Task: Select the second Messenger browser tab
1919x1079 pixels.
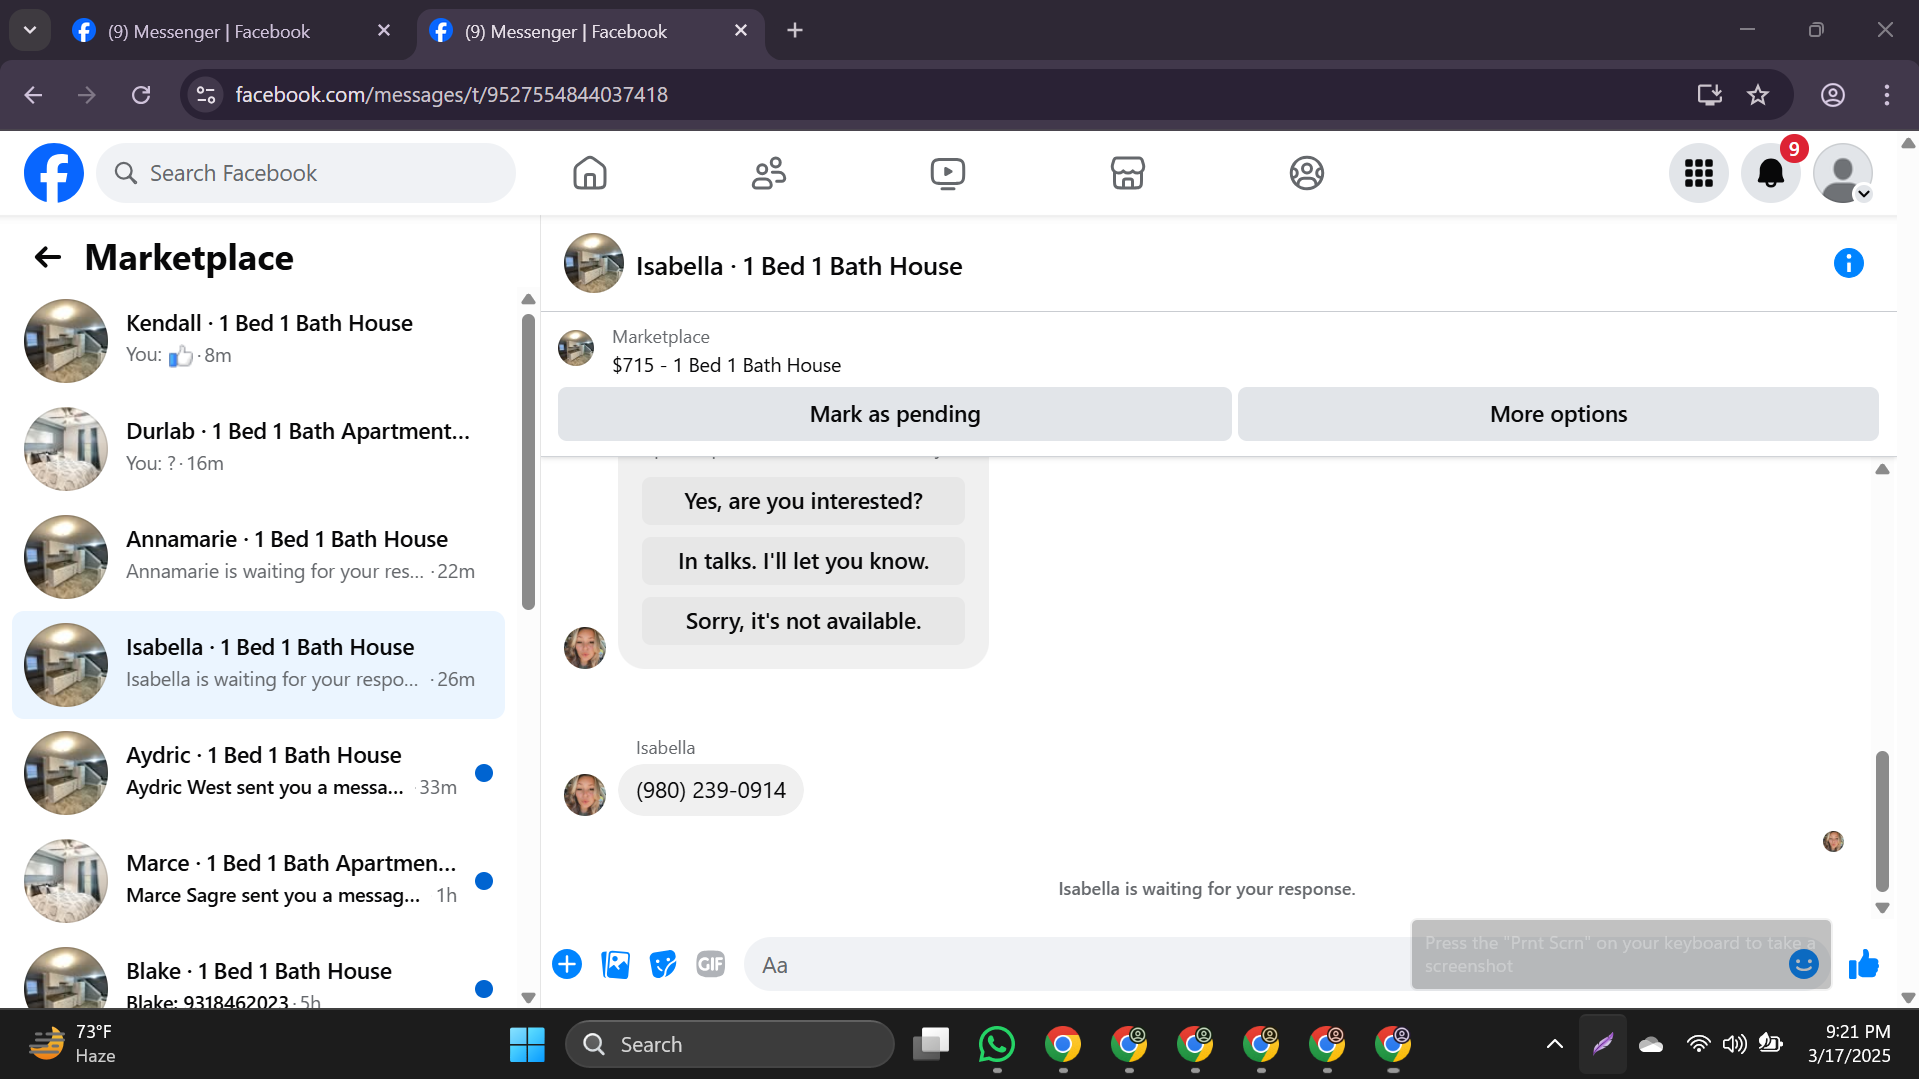Action: pyautogui.click(x=590, y=31)
